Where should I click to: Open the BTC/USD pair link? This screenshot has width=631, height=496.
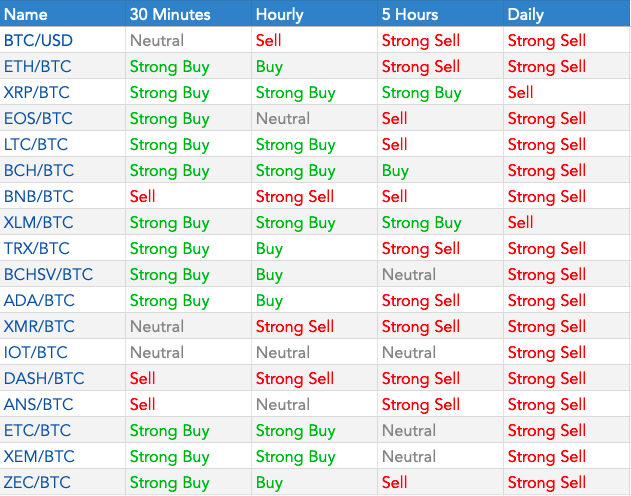click(37, 41)
